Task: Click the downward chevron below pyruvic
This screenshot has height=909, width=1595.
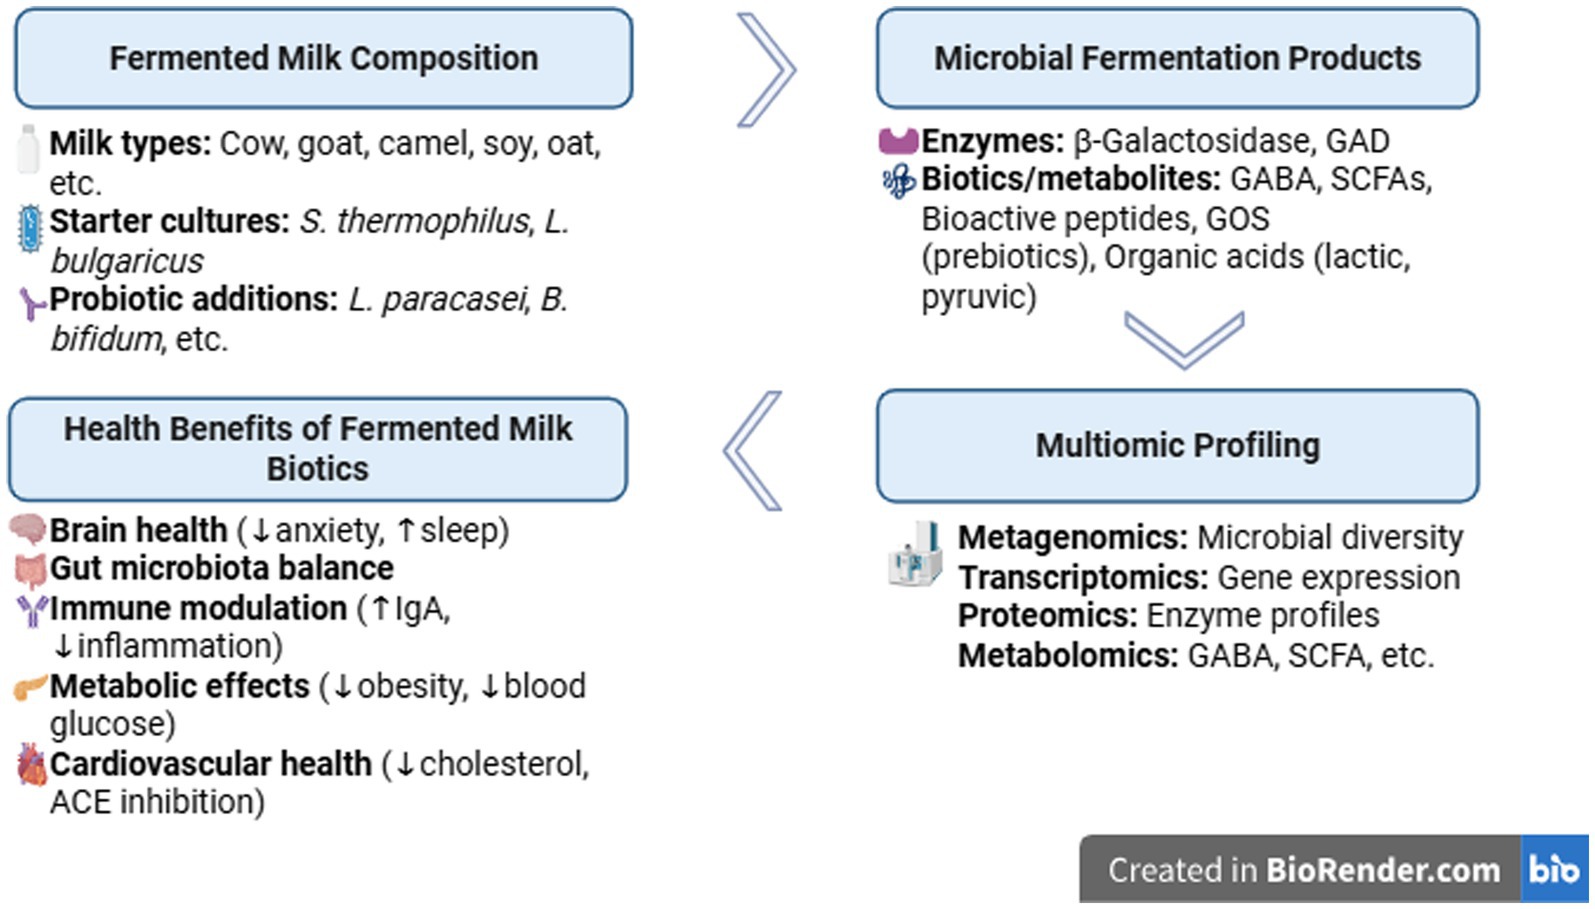Action: (x=1184, y=338)
